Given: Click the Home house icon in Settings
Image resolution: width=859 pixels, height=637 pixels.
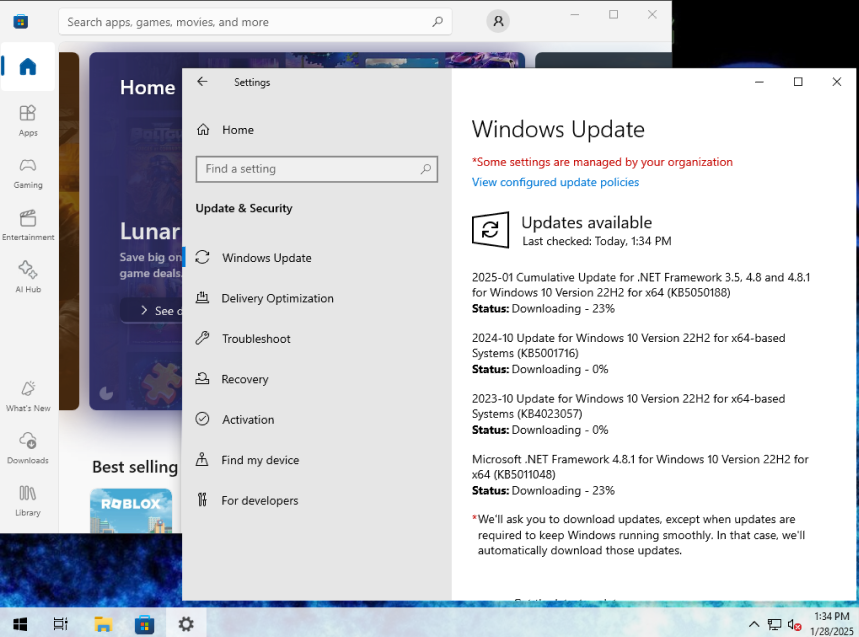Looking at the screenshot, I should [203, 130].
